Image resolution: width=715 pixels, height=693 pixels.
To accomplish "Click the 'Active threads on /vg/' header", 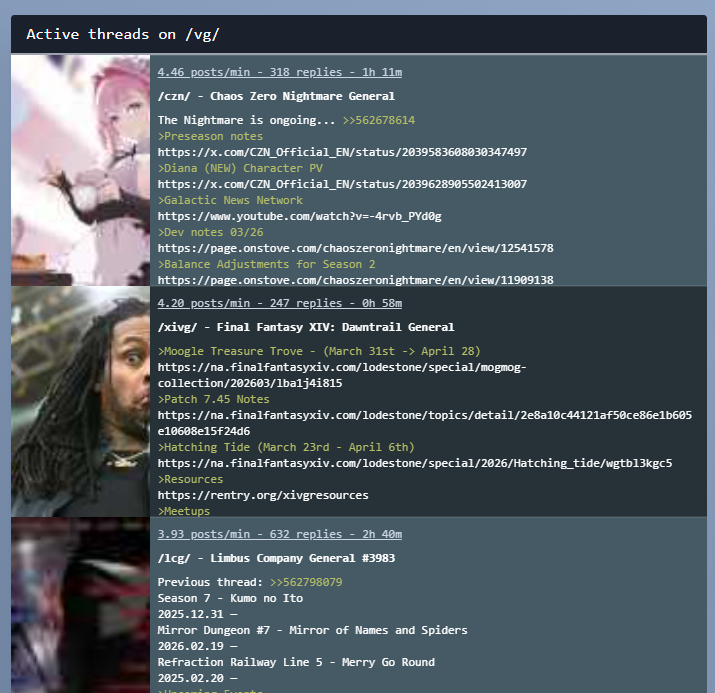I will pos(123,34).
